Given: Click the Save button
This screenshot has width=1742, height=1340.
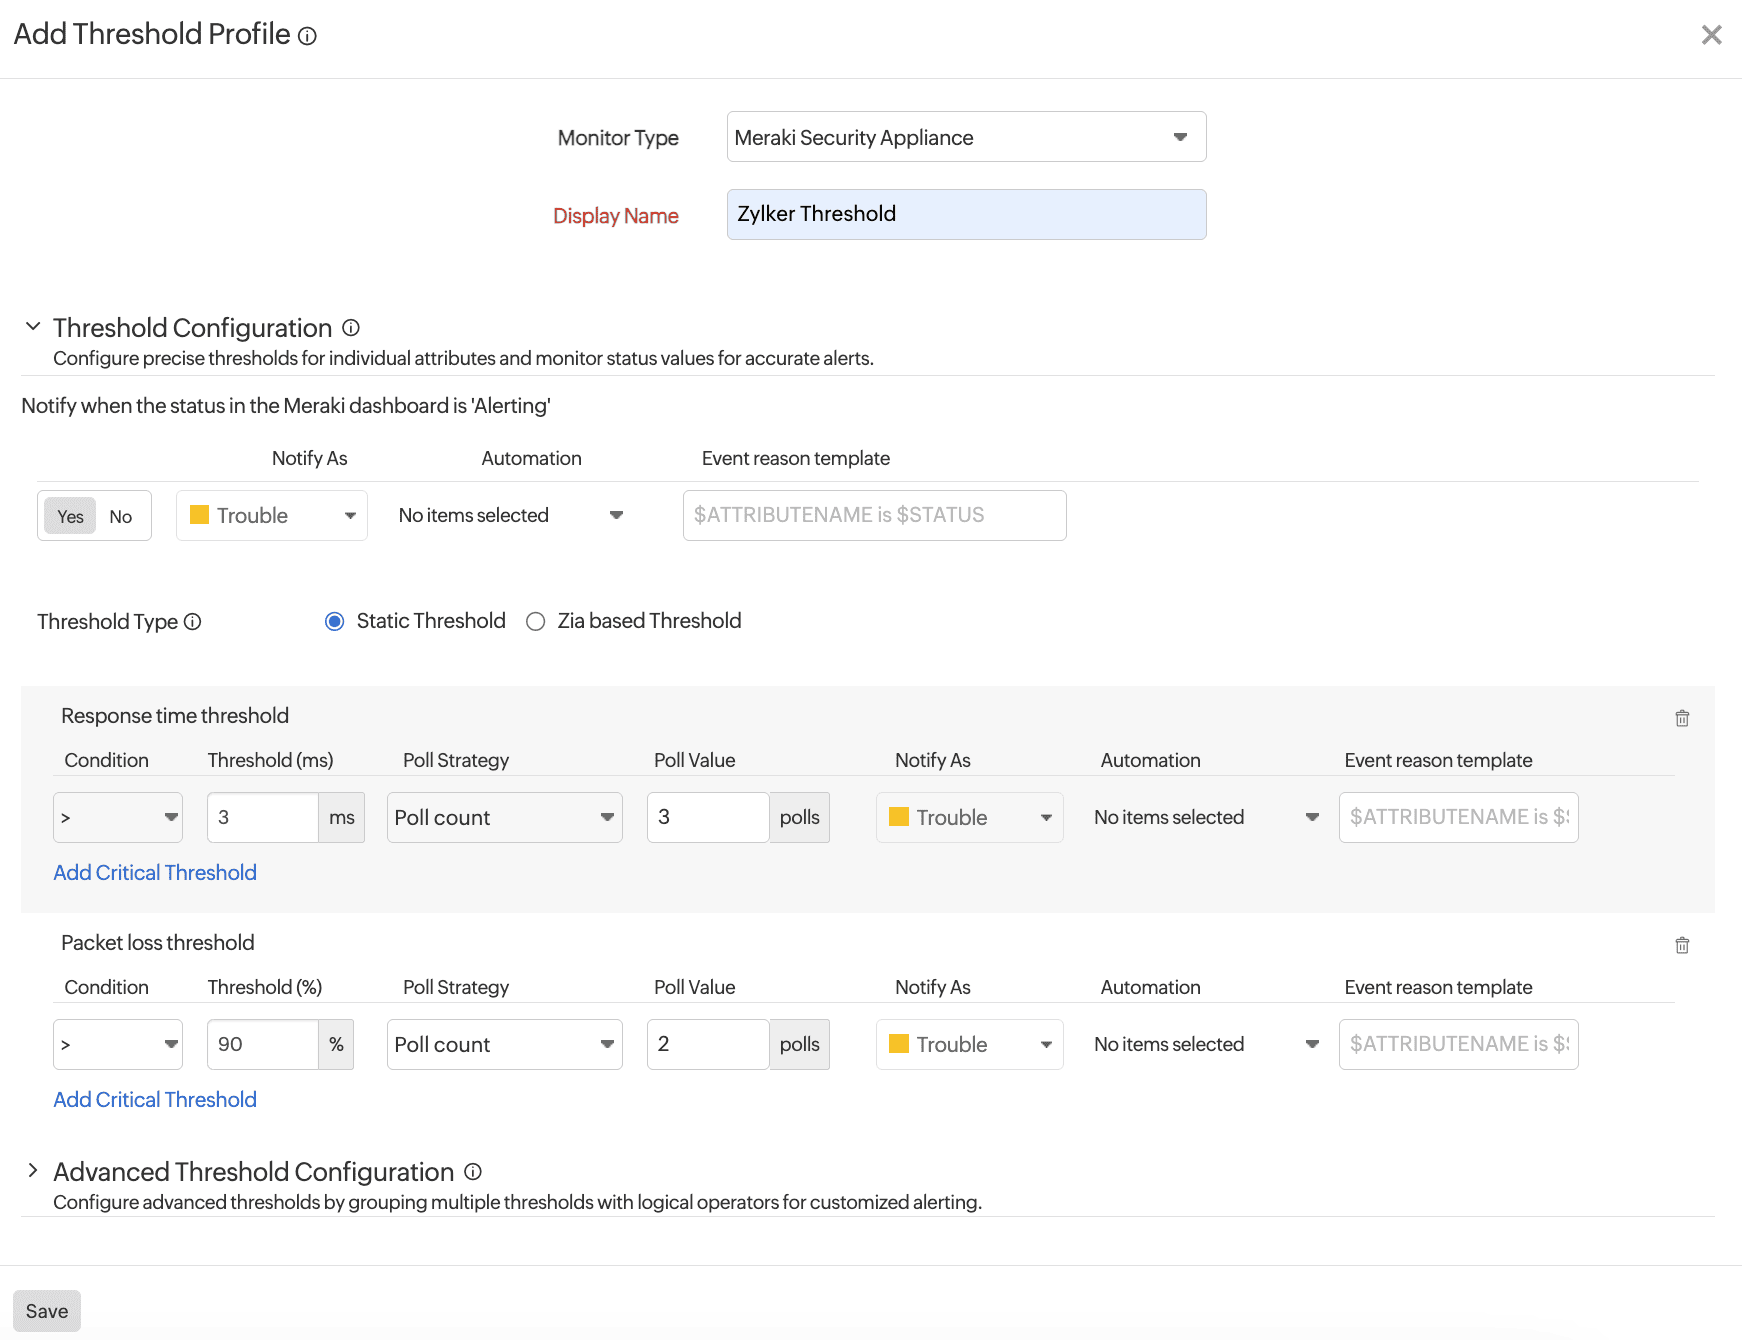Looking at the screenshot, I should click(47, 1311).
